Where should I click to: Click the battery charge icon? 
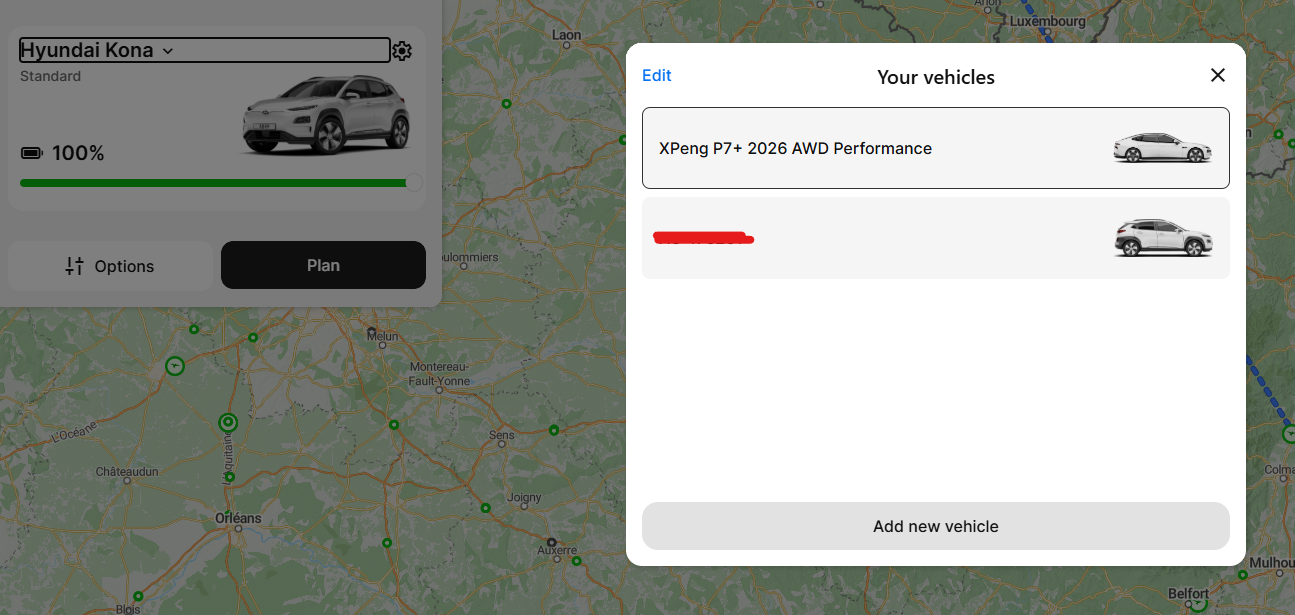point(32,153)
